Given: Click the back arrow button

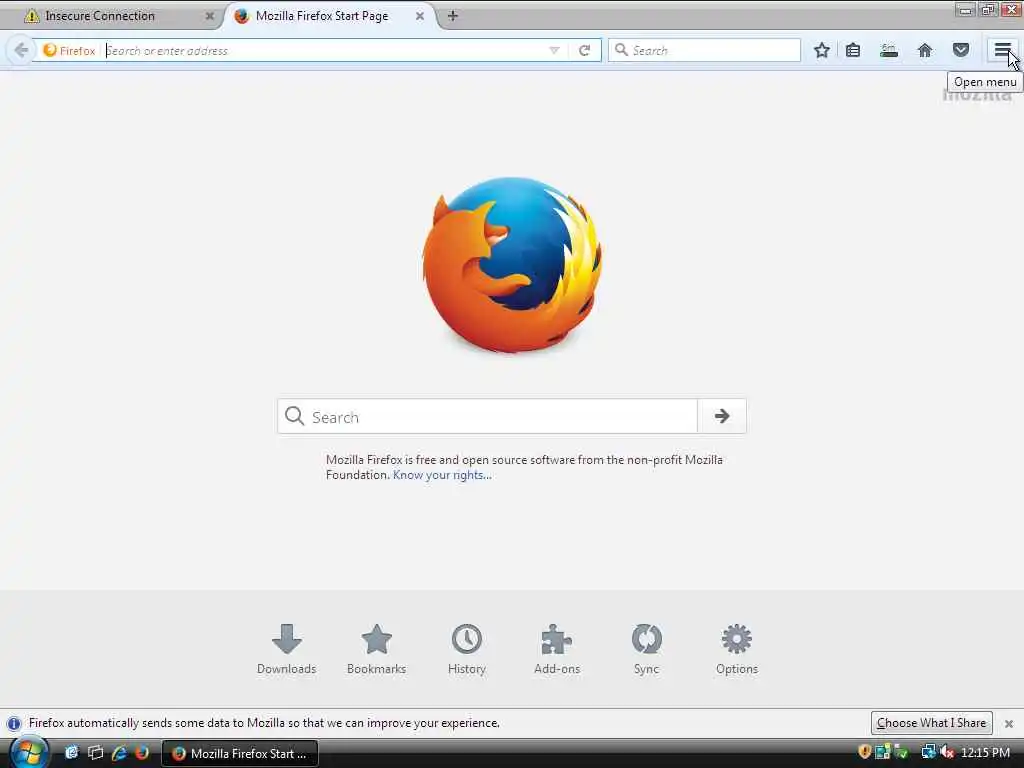Looking at the screenshot, I should tap(21, 50).
